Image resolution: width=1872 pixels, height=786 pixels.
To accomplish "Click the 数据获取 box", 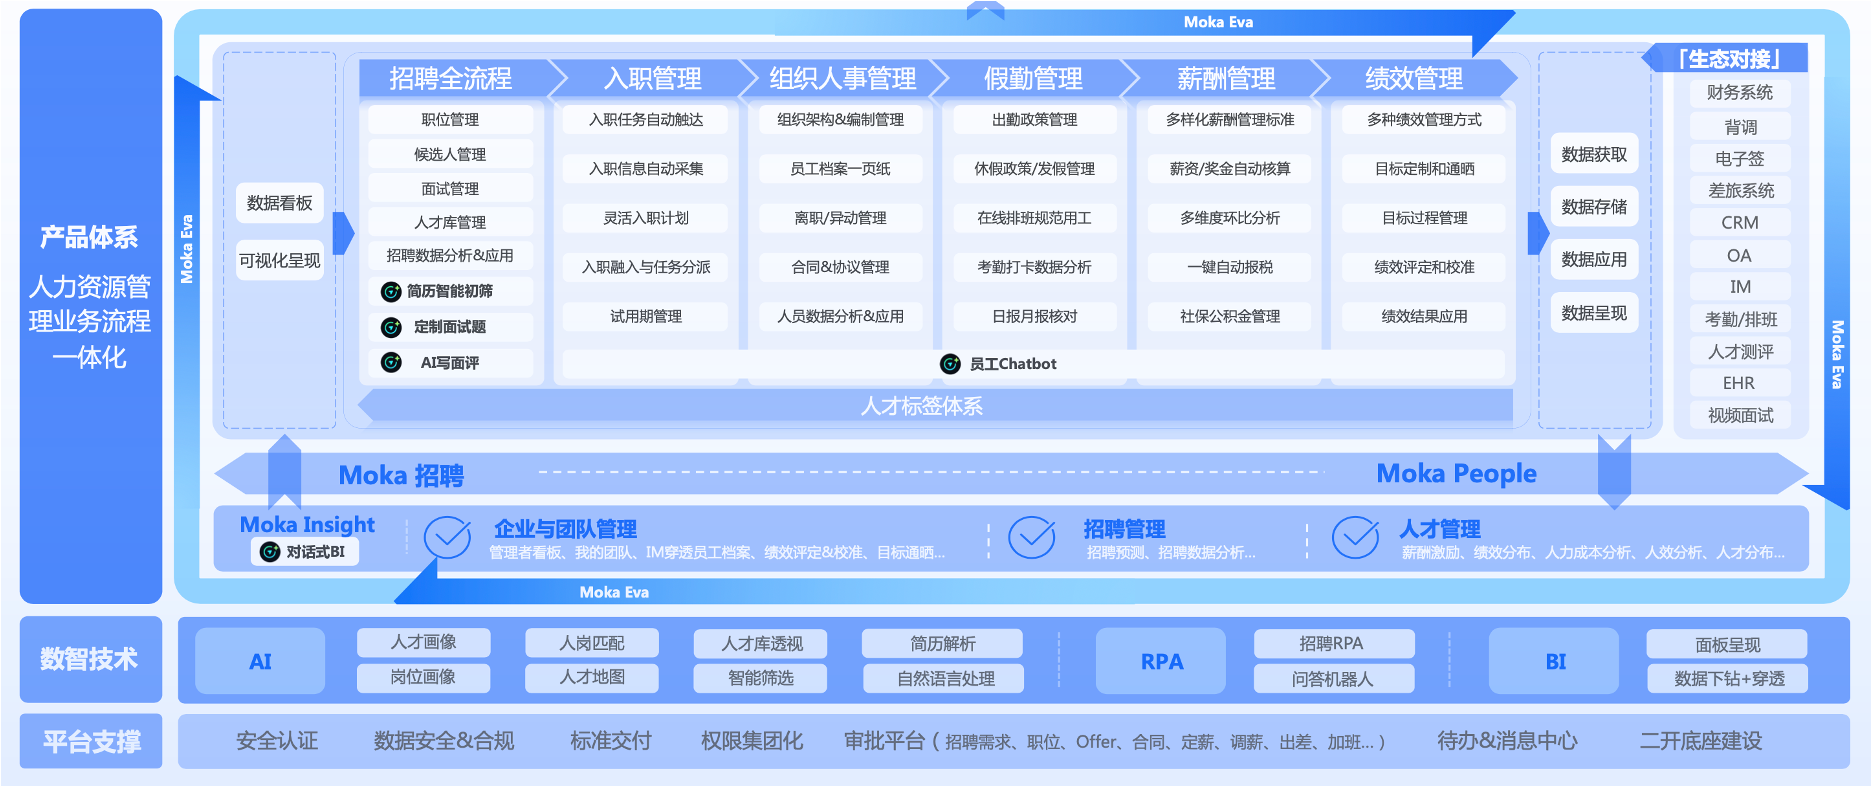I will pyautogui.click(x=1594, y=155).
